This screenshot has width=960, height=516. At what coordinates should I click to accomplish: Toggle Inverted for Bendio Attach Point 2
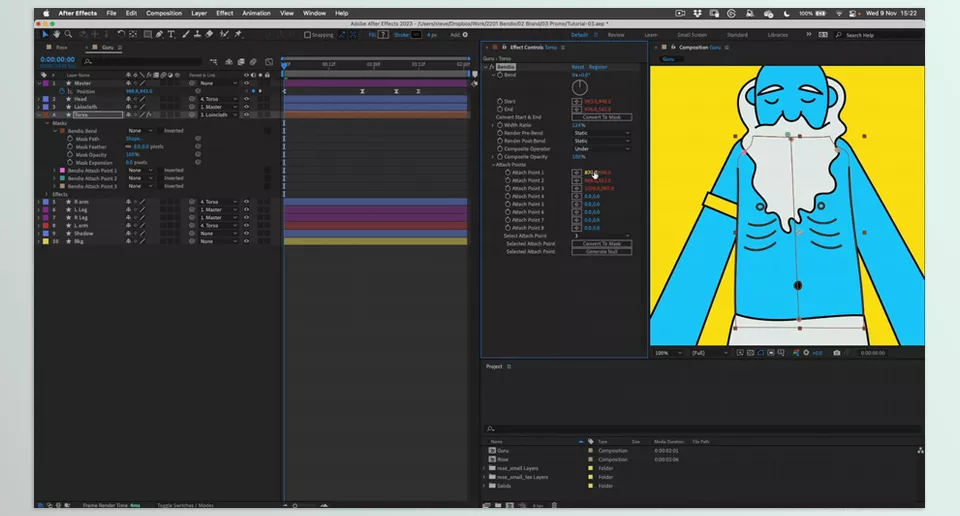coord(160,179)
